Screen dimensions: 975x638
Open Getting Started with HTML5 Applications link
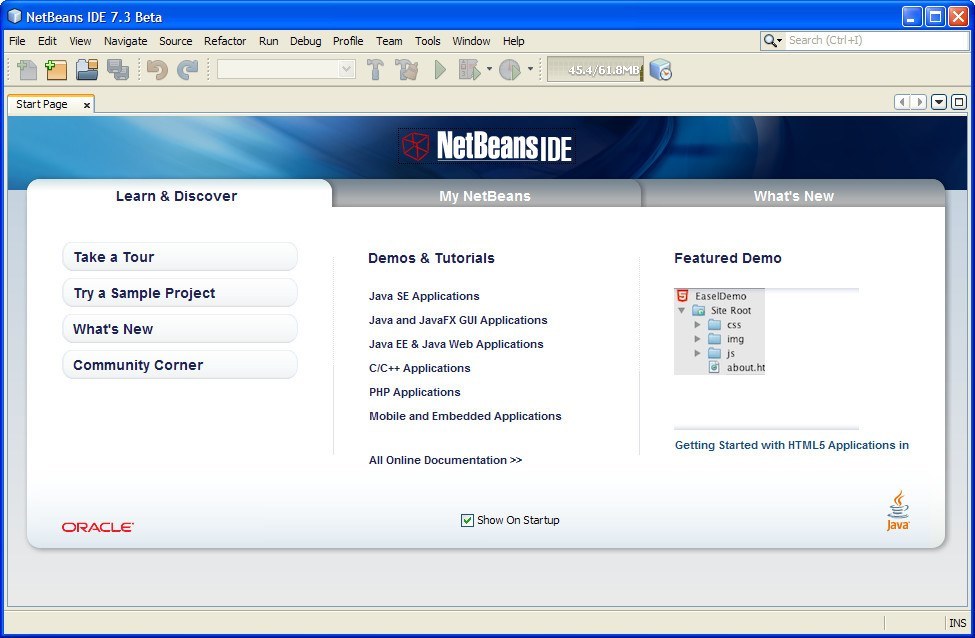[792, 445]
